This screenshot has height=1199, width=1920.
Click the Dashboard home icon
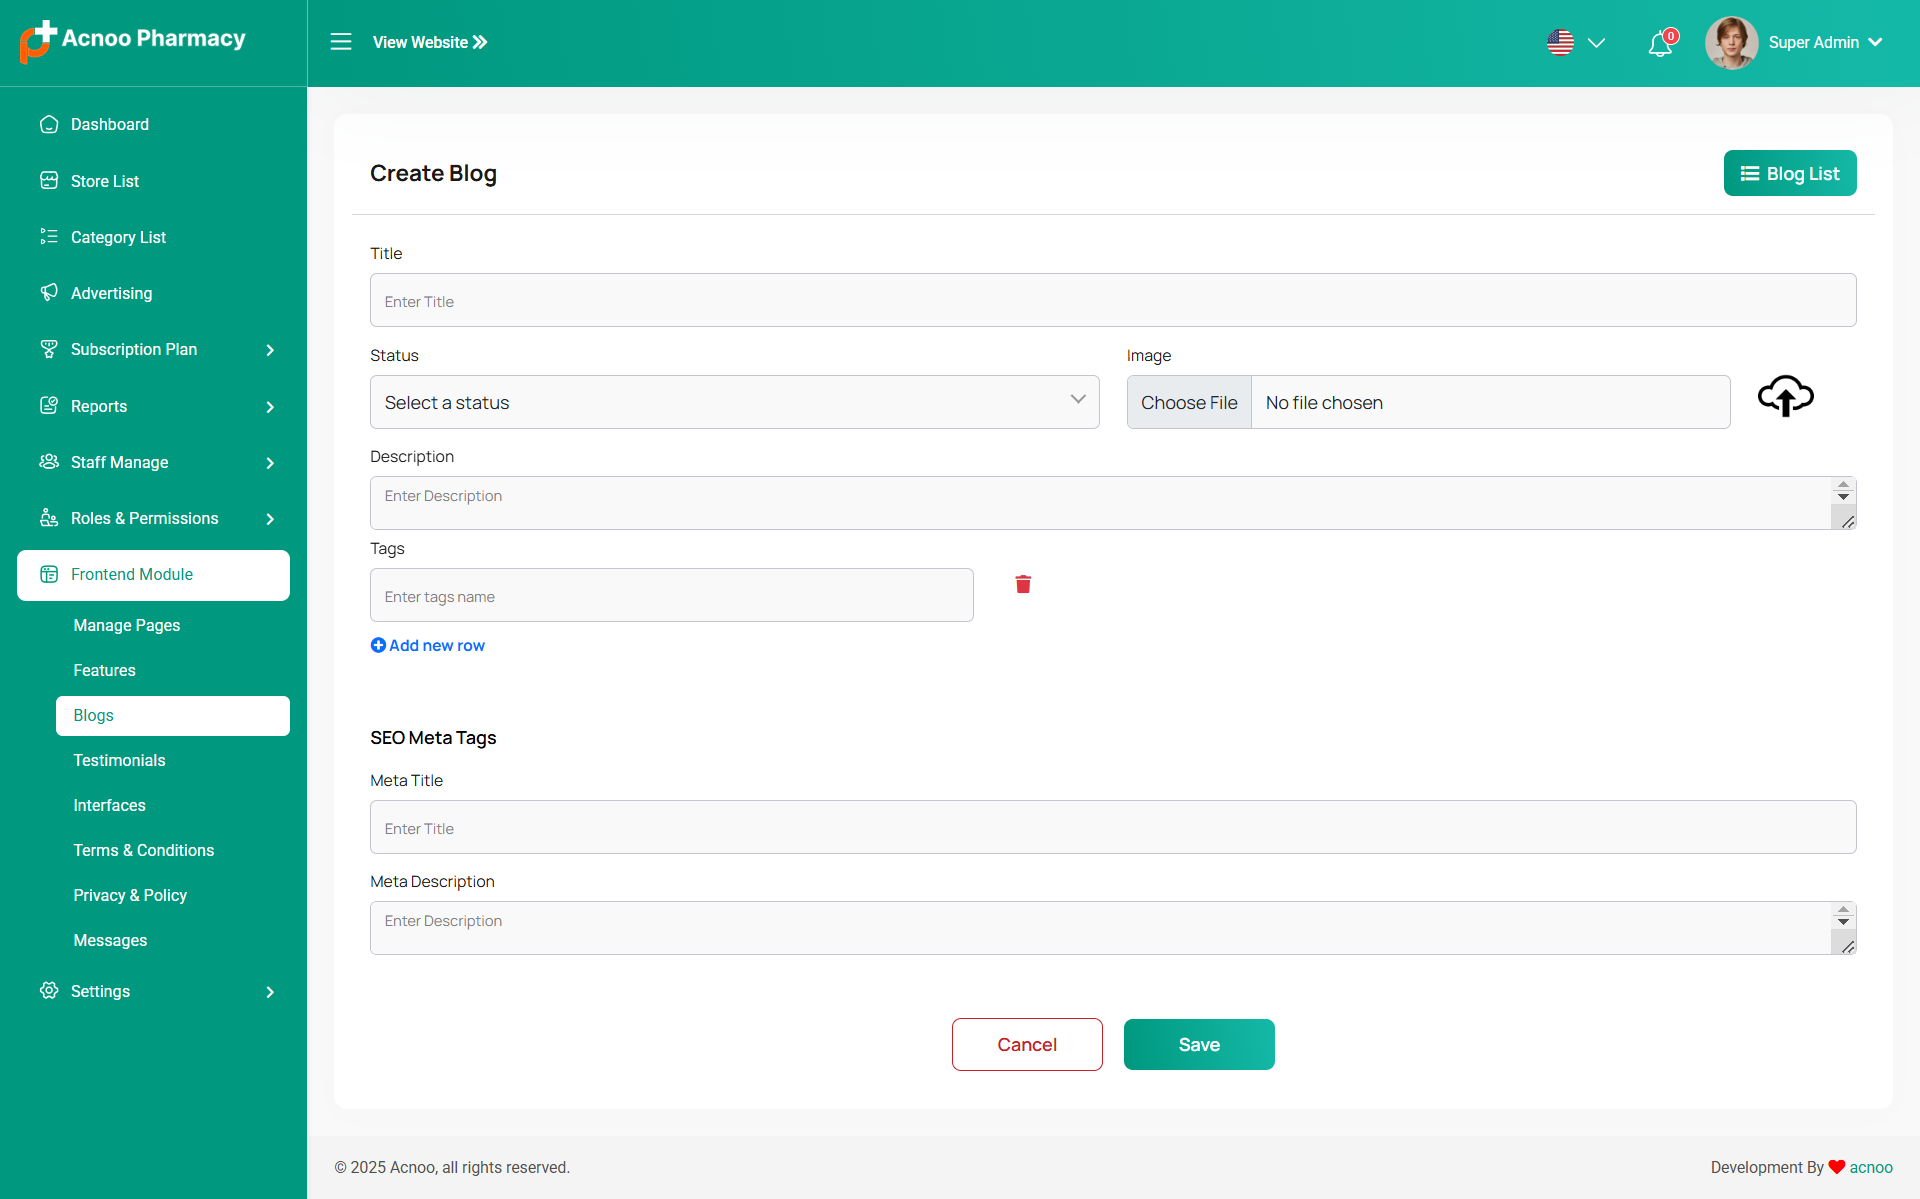coord(49,125)
